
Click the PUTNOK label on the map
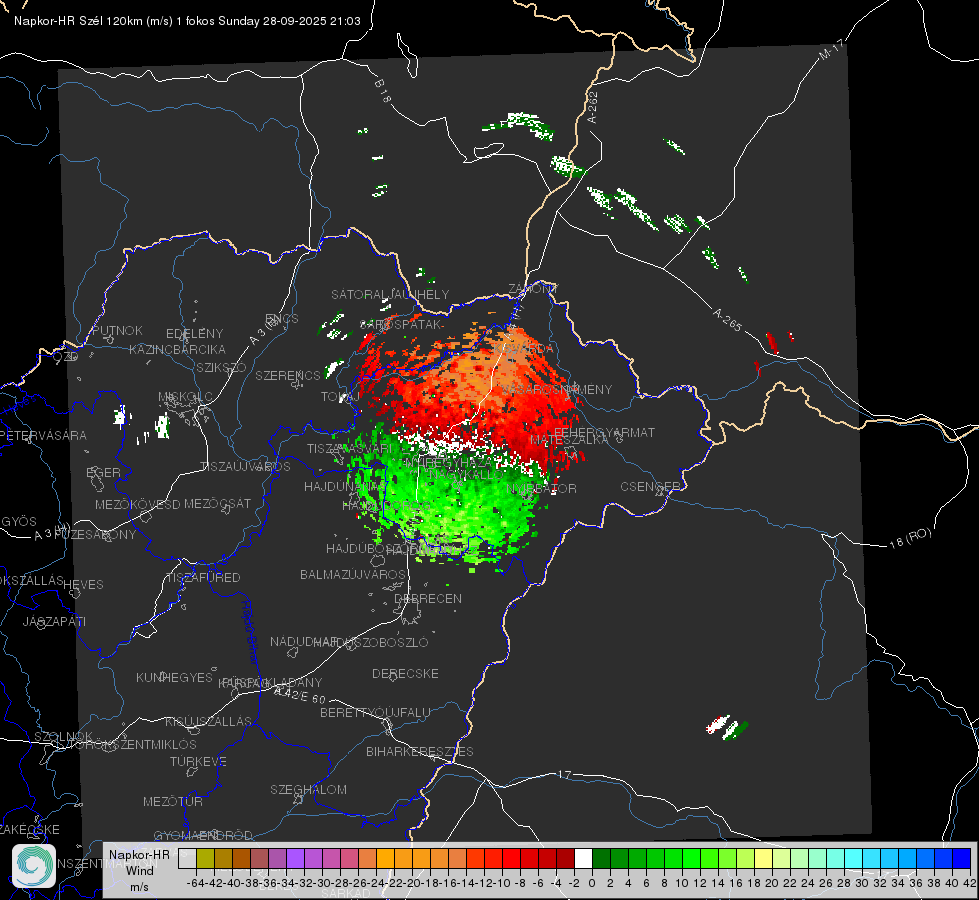coord(117,330)
